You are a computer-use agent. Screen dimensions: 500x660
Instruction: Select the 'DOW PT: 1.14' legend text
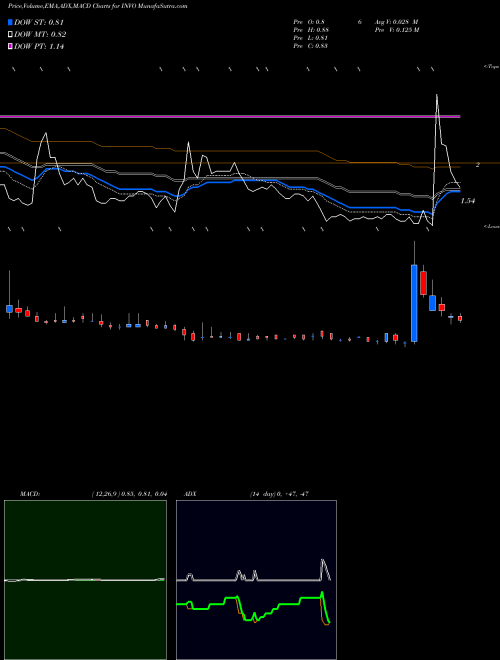tap(39, 46)
